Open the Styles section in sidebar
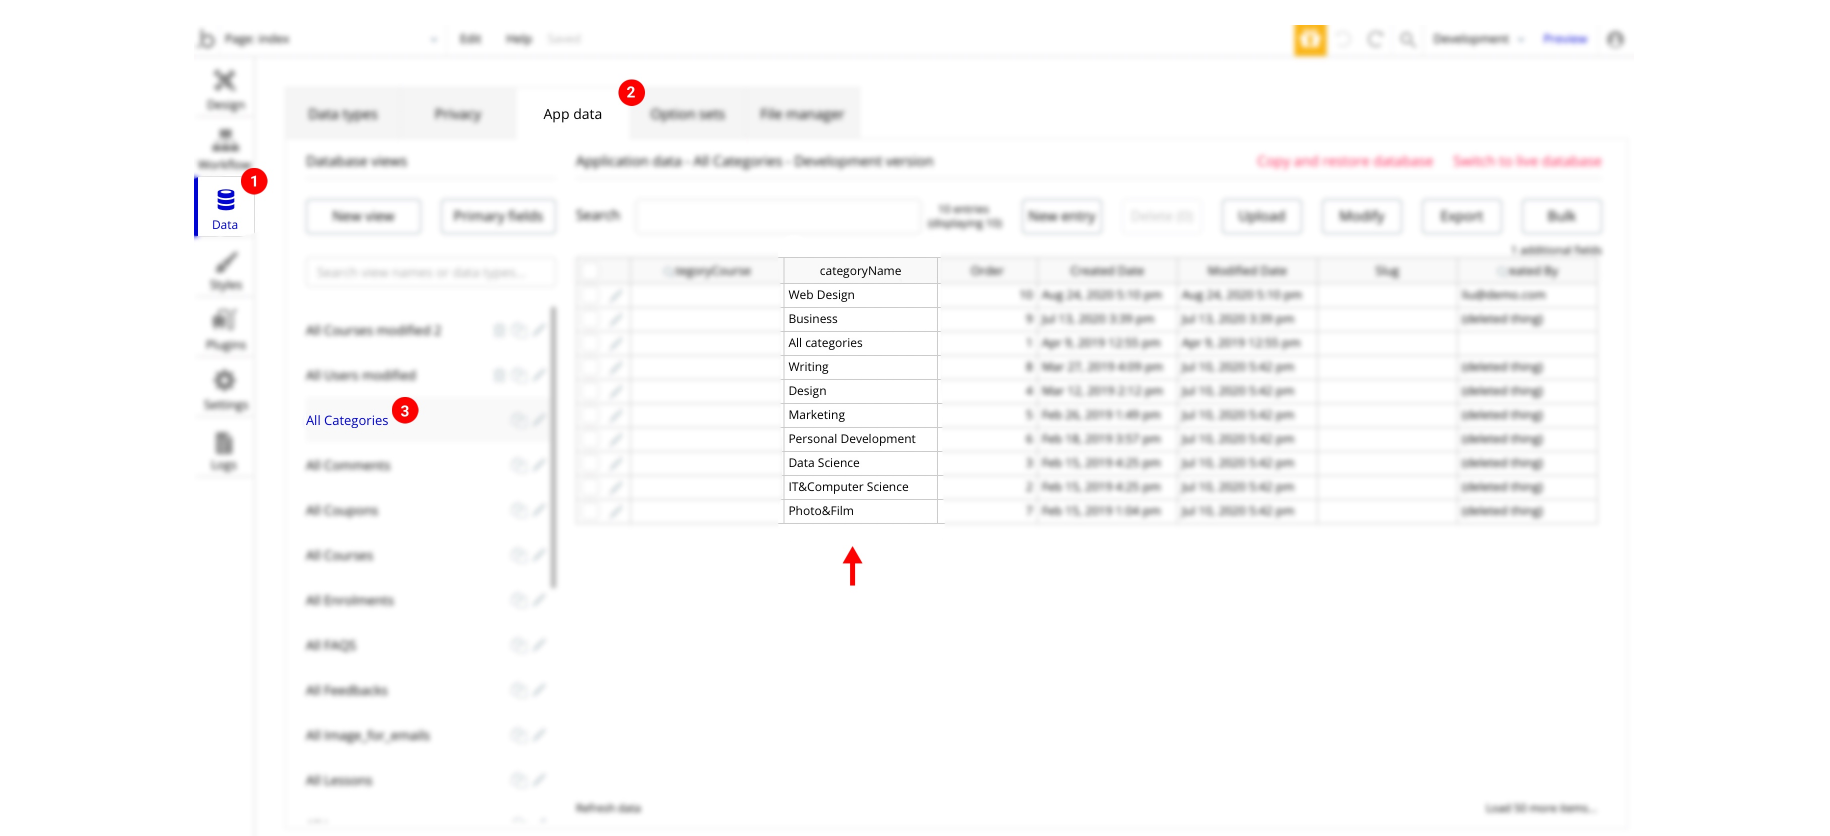The height and width of the screenshot is (836, 1830). point(226,270)
